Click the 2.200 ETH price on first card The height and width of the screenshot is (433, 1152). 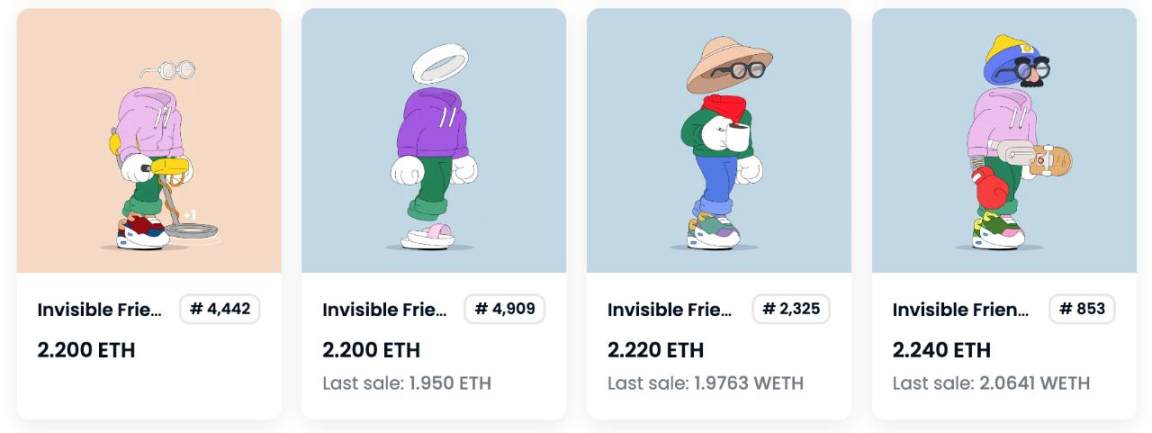86,350
